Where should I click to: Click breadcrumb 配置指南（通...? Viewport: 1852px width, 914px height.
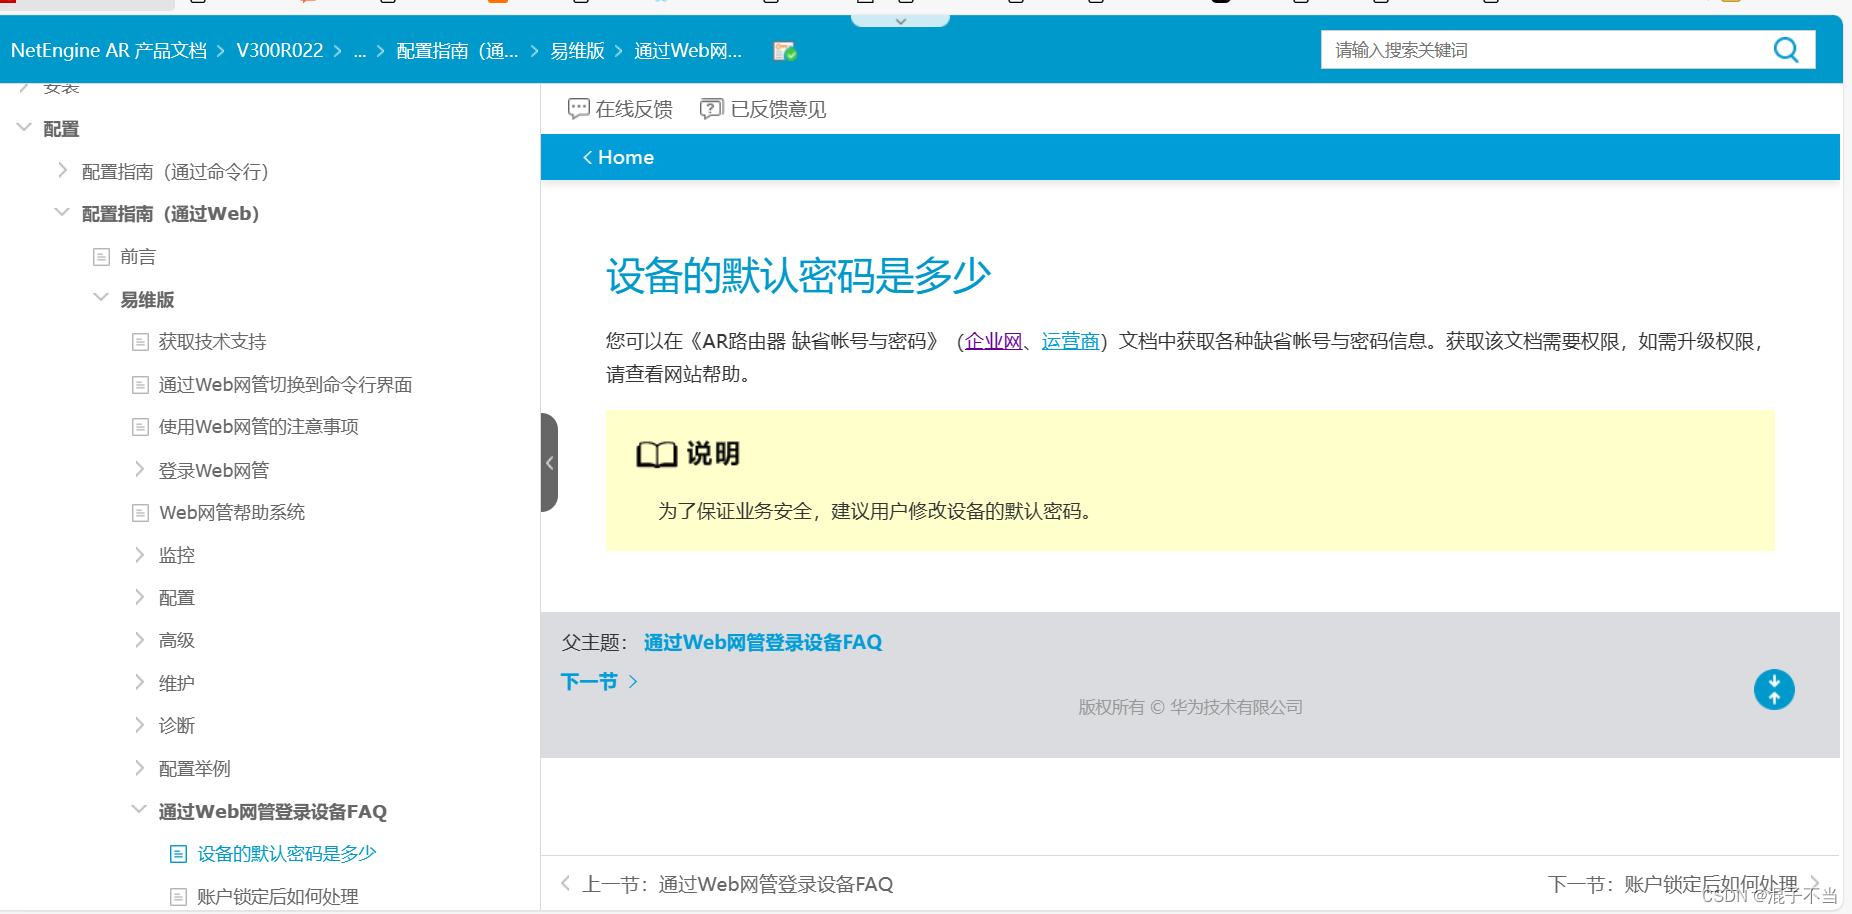[457, 50]
